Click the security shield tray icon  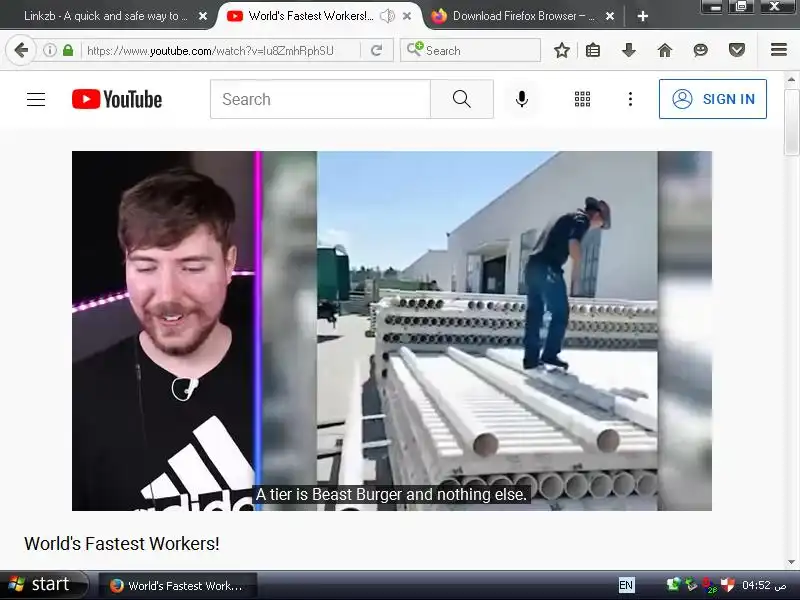pos(728,585)
